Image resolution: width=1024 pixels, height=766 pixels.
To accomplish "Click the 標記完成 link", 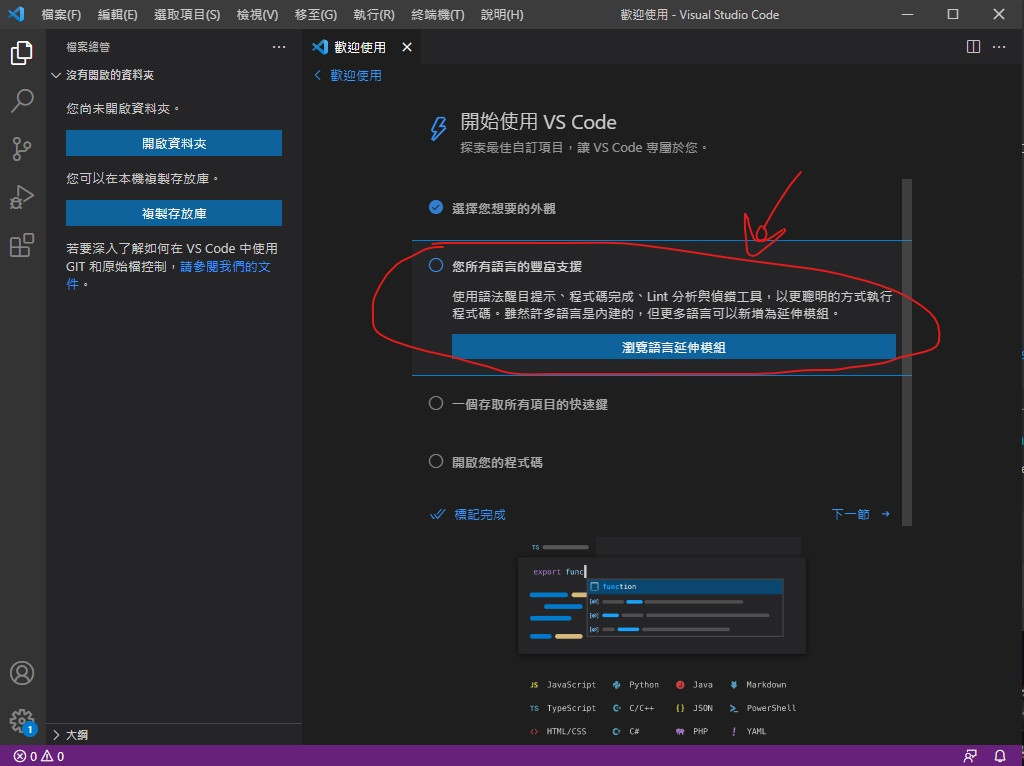I will coord(468,515).
